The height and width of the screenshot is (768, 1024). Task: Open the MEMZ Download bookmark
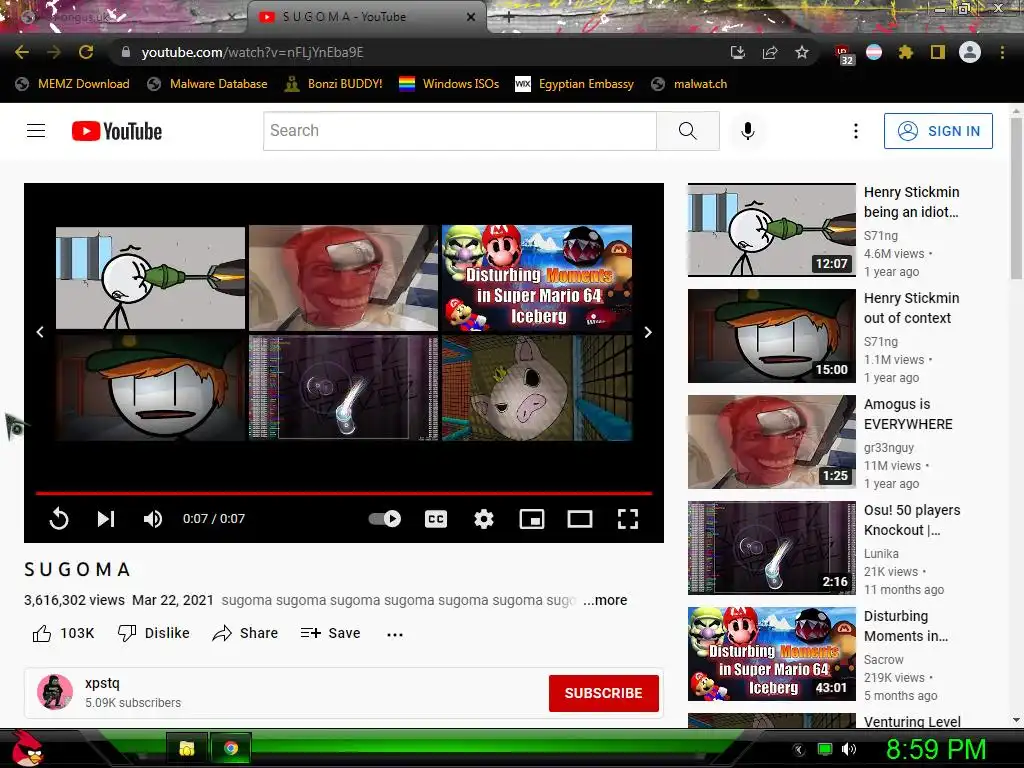[x=72, y=84]
